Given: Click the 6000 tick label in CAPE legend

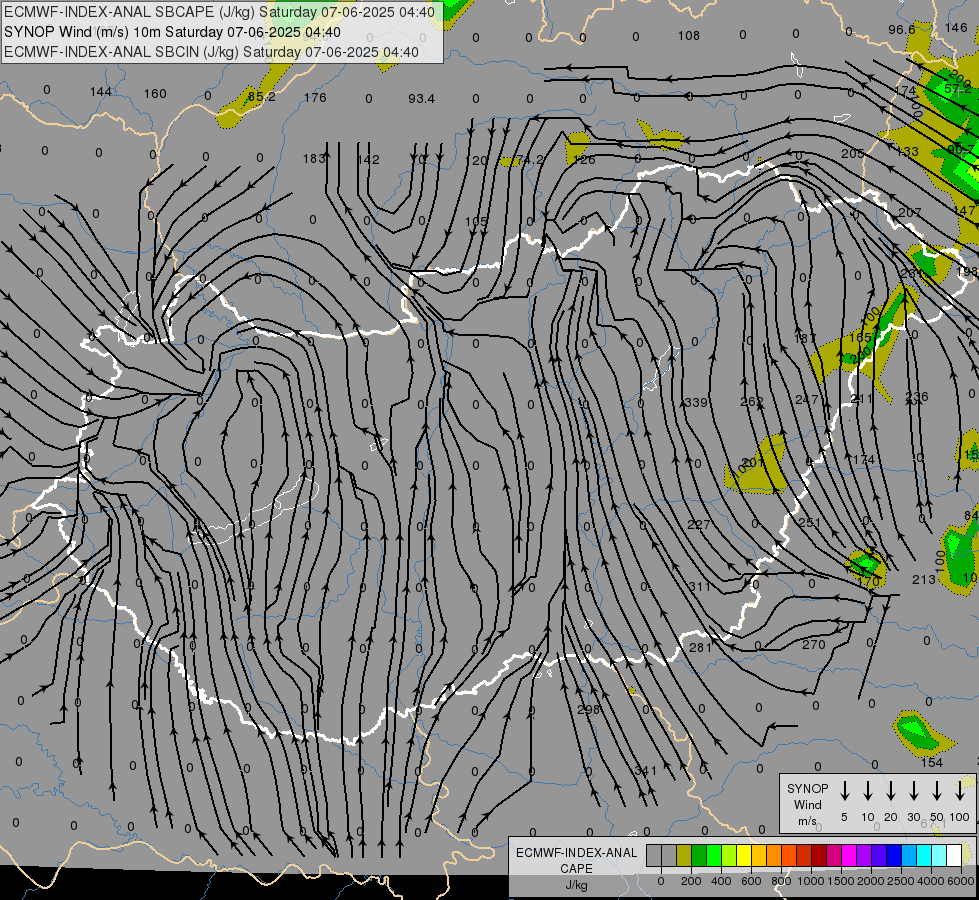Looking at the screenshot, I should click(961, 881).
